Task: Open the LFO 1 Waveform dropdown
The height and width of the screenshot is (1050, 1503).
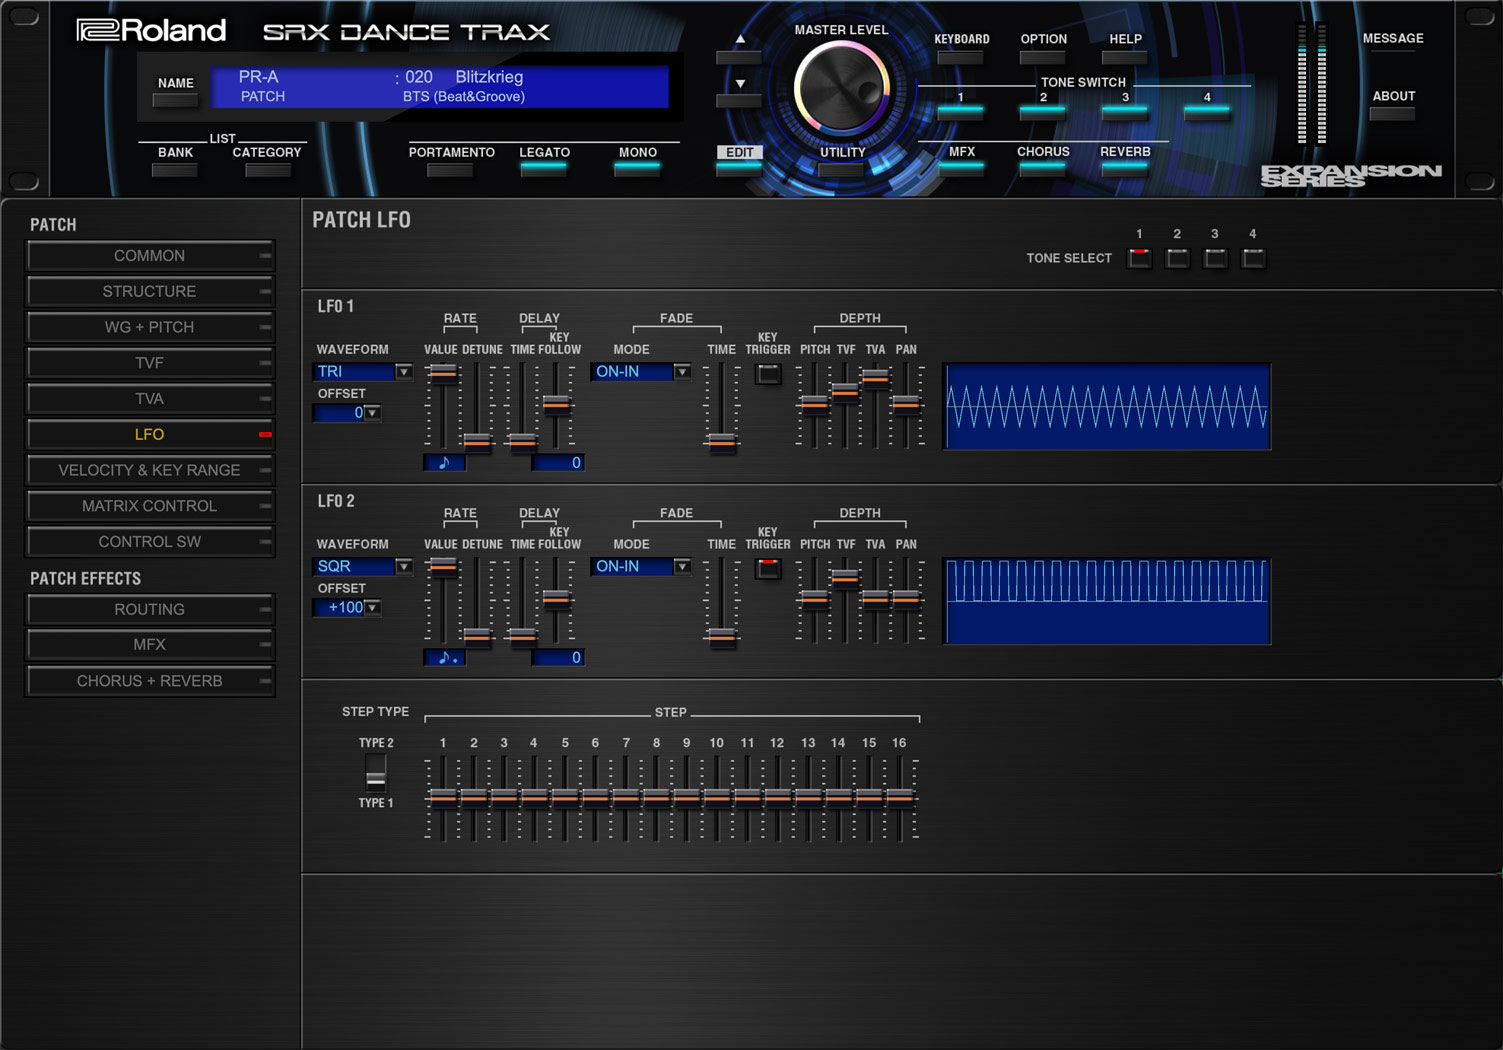Action: click(x=403, y=372)
